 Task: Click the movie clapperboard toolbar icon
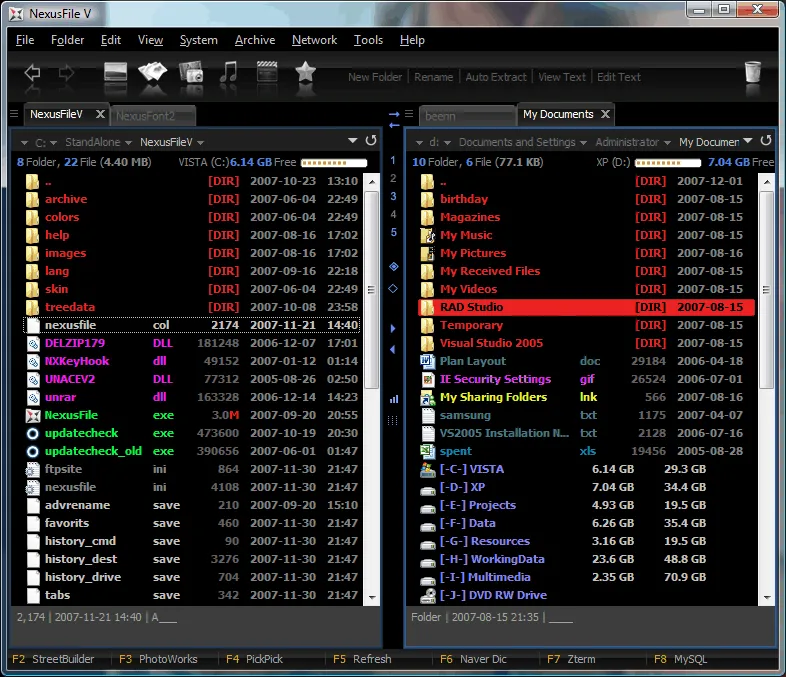[267, 73]
